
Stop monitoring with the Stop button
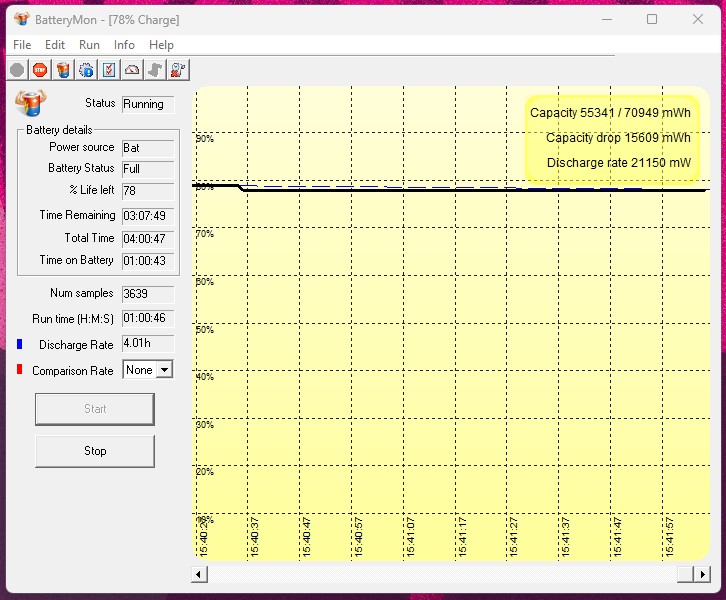pos(95,451)
